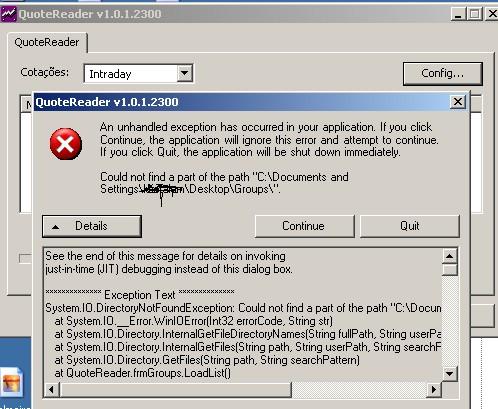Image resolution: width=498 pixels, height=409 pixels.
Task: Click the 'Exception Text' heading line
Action: tap(140, 295)
